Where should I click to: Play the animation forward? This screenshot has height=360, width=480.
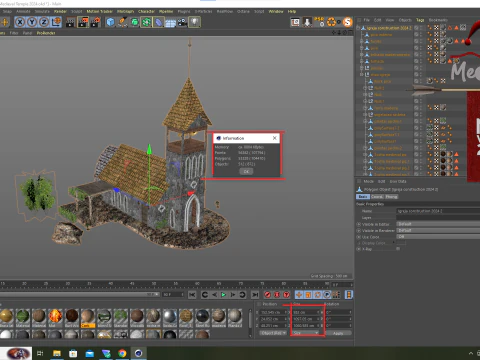224,295
